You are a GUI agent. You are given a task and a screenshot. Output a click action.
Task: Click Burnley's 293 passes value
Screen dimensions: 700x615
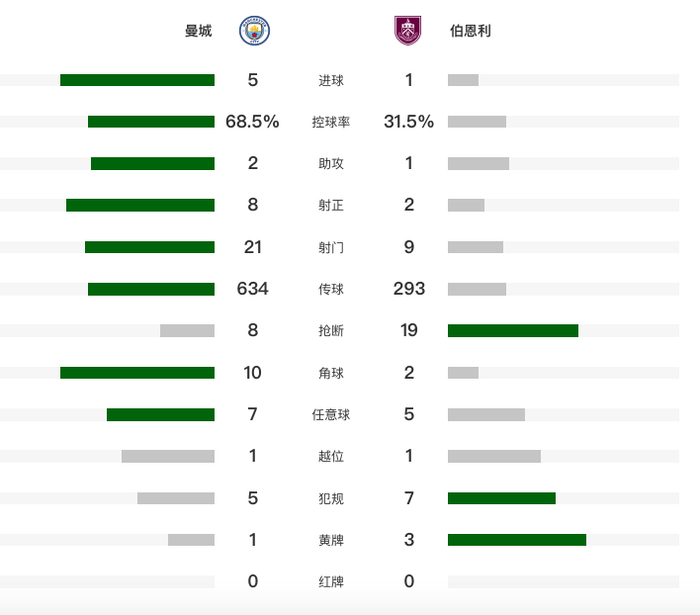[x=409, y=289]
